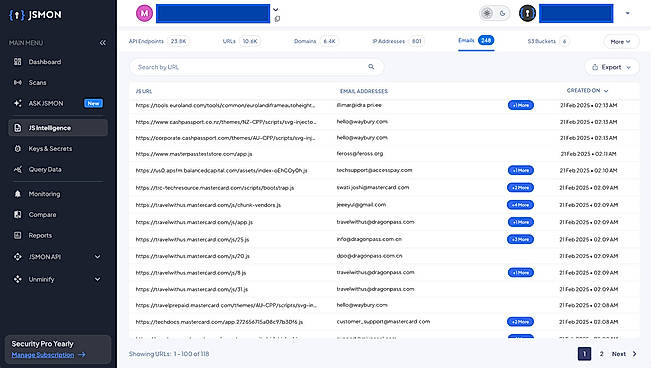Switch to IP Addresses tab

click(x=398, y=41)
